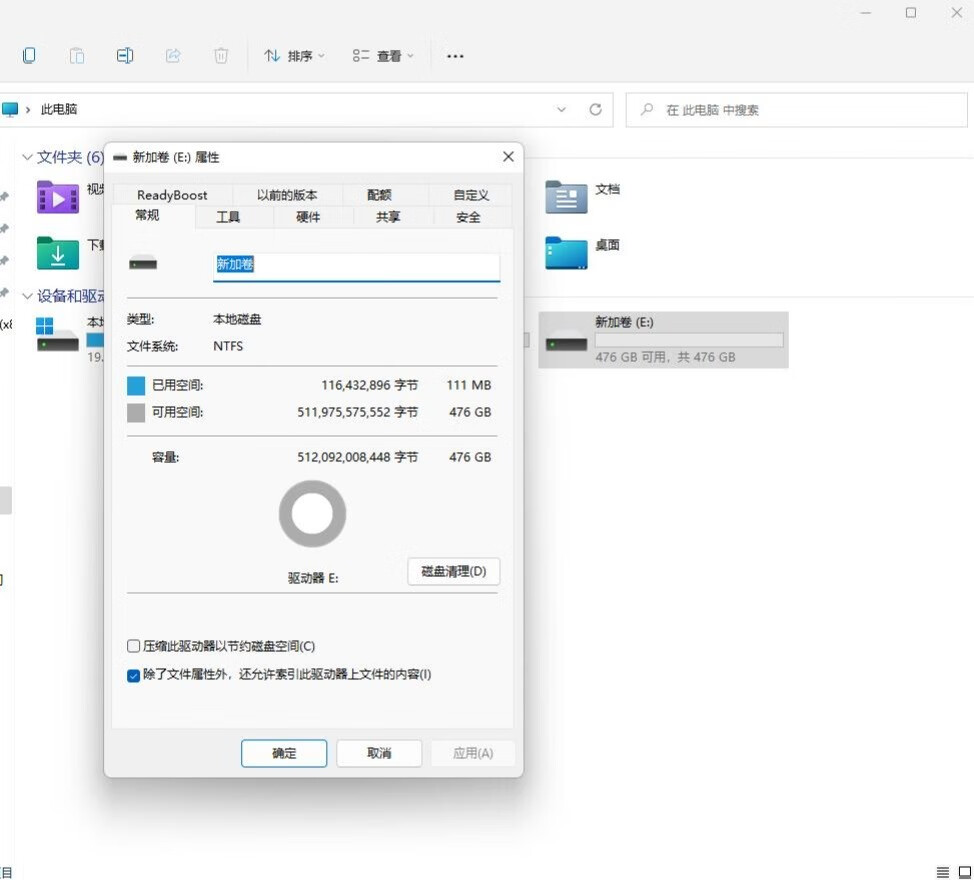Switch to large icons view in status bar
The width and height of the screenshot is (974, 880).
tap(965, 872)
